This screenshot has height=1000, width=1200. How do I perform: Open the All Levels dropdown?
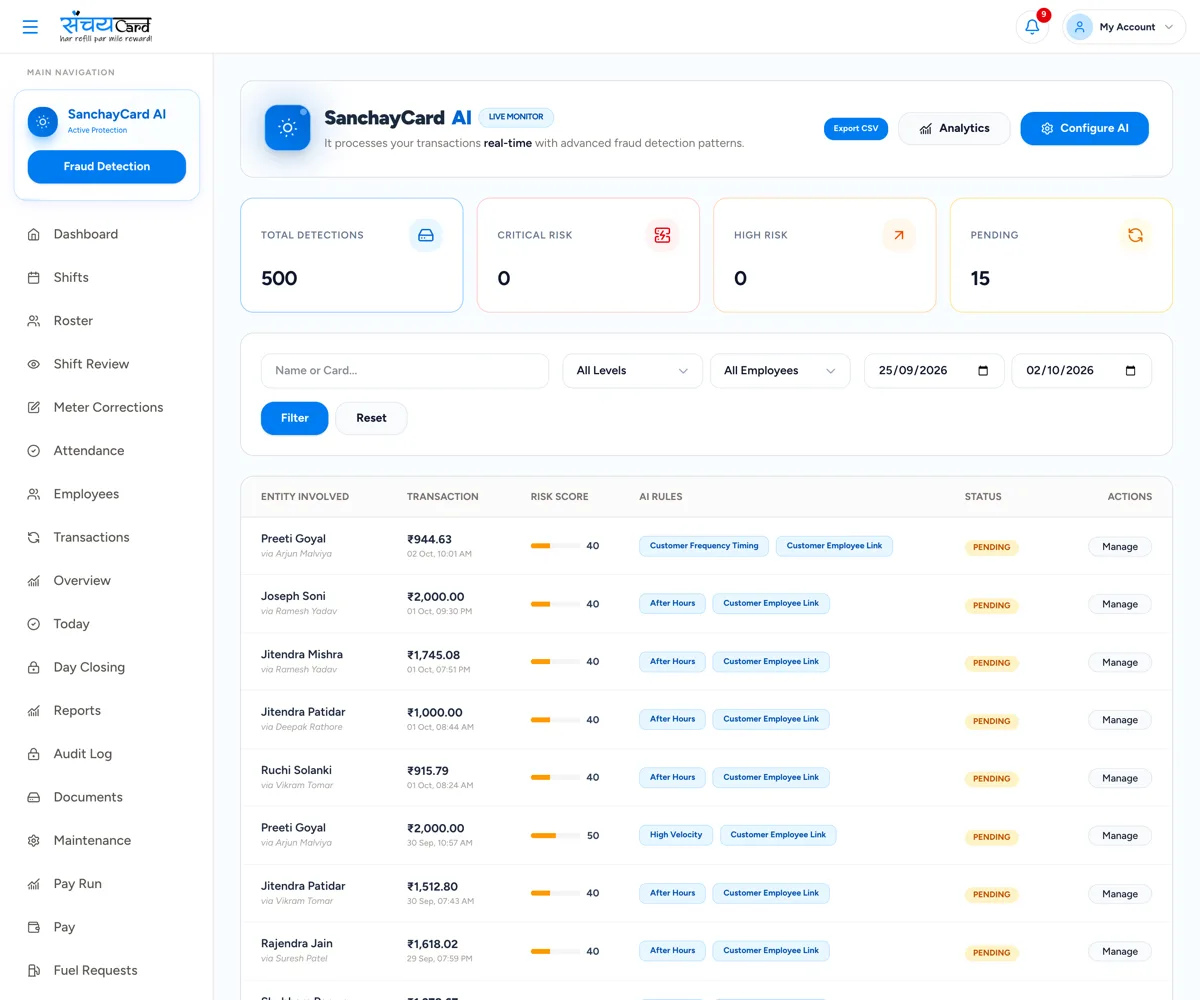632,371
